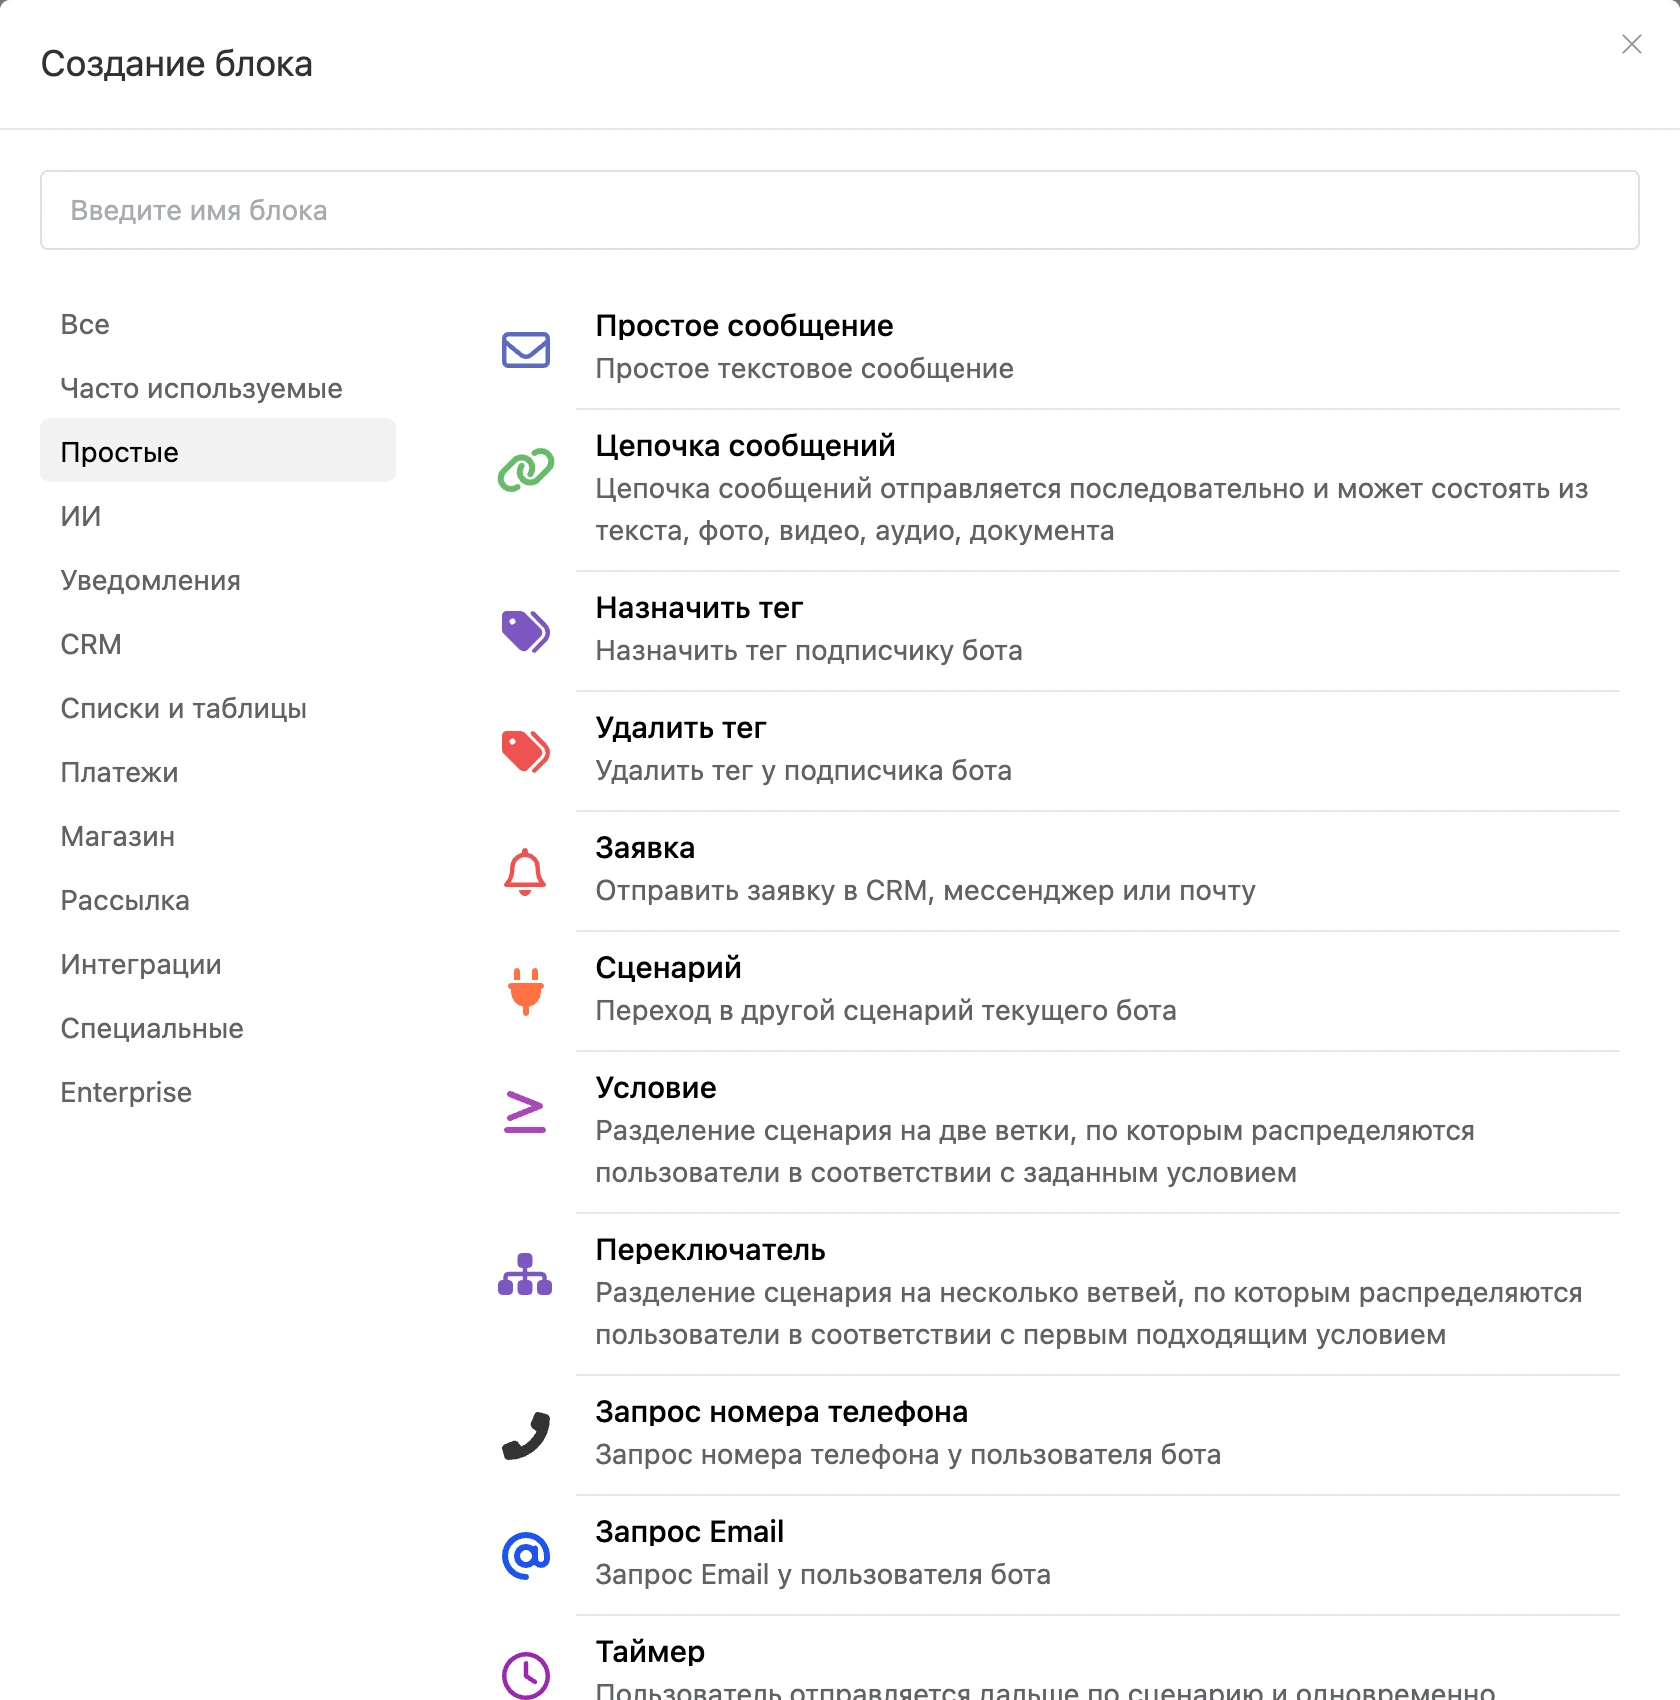Focus the Введите имя блока search field
Screen dimensions: 1680x1700
[x=839, y=210]
